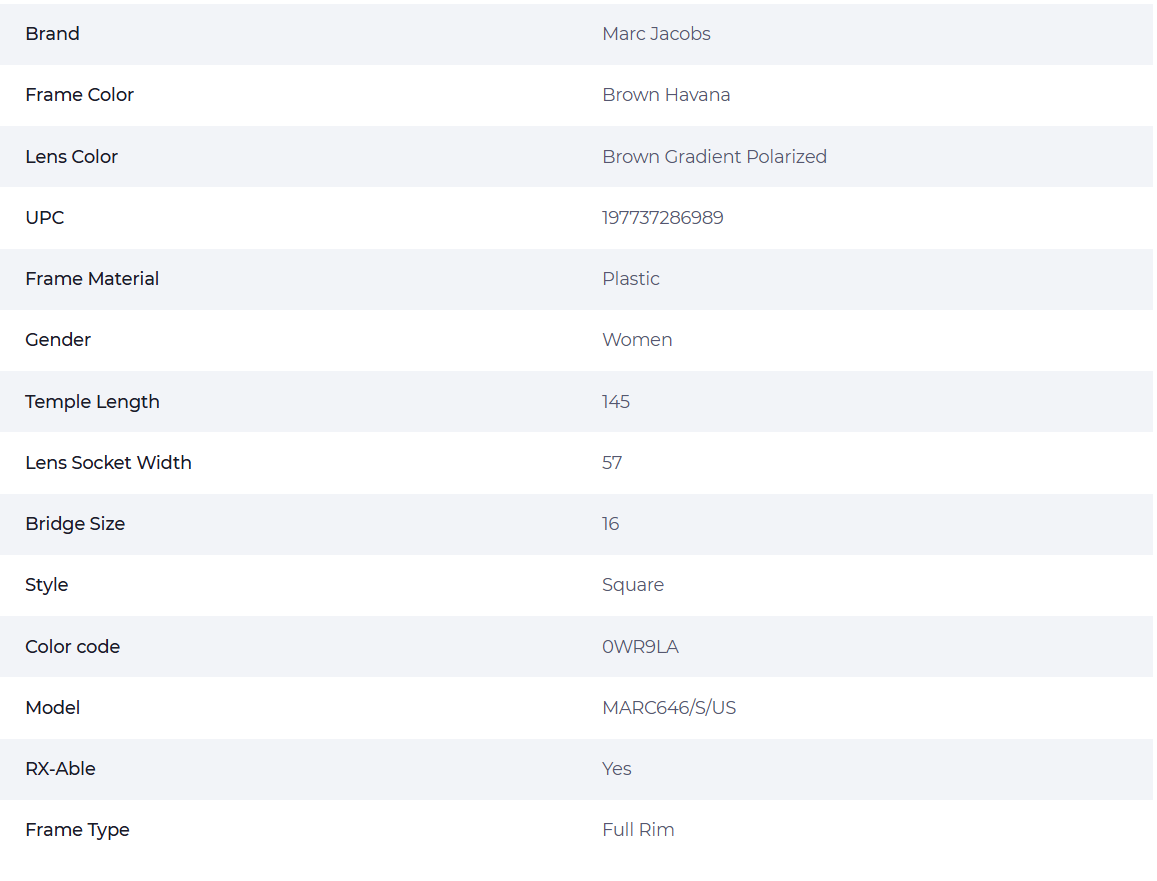Click the Brown Havana frame color value
This screenshot has height=881, width=1157.
click(x=666, y=95)
